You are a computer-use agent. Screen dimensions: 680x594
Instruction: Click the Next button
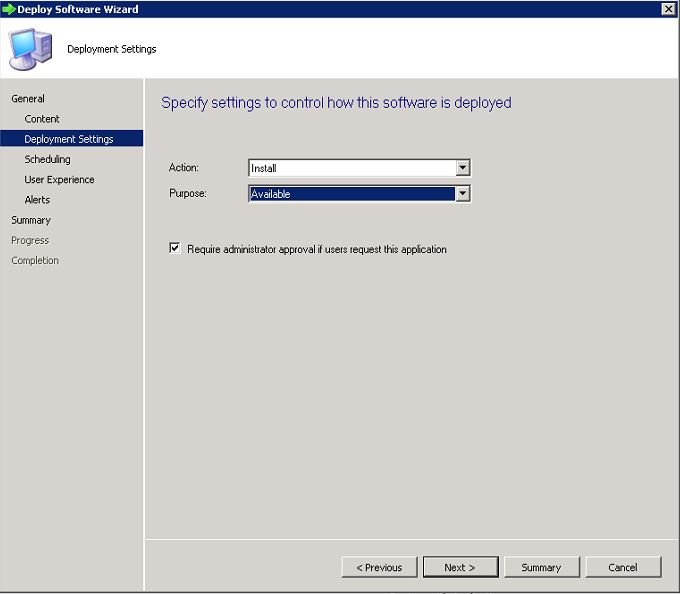pyautogui.click(x=461, y=567)
